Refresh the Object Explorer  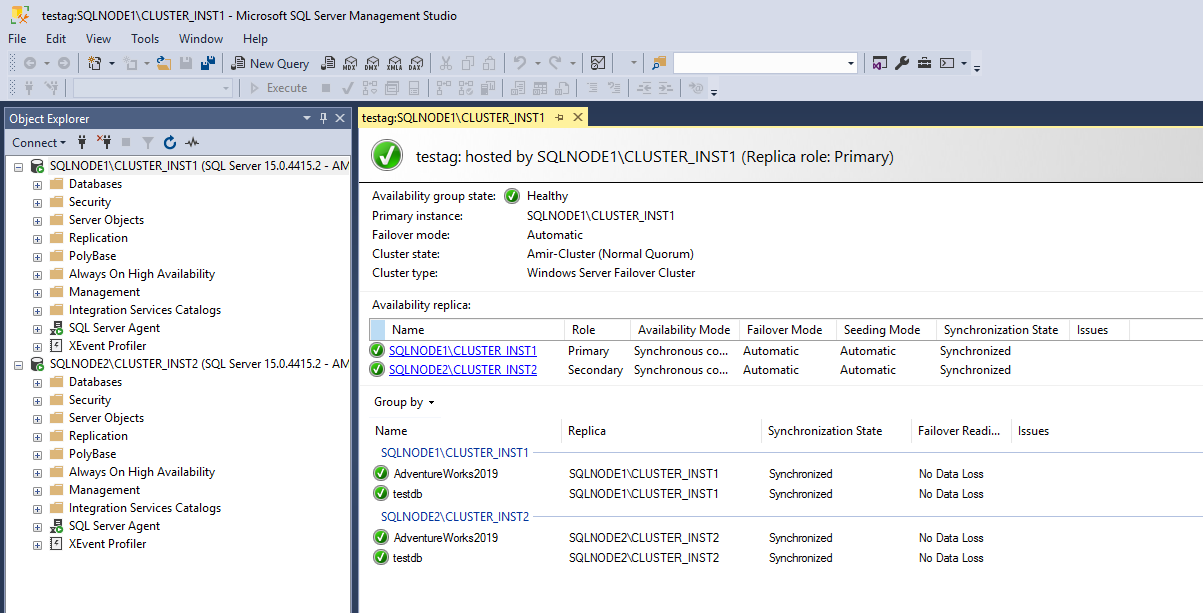click(170, 142)
